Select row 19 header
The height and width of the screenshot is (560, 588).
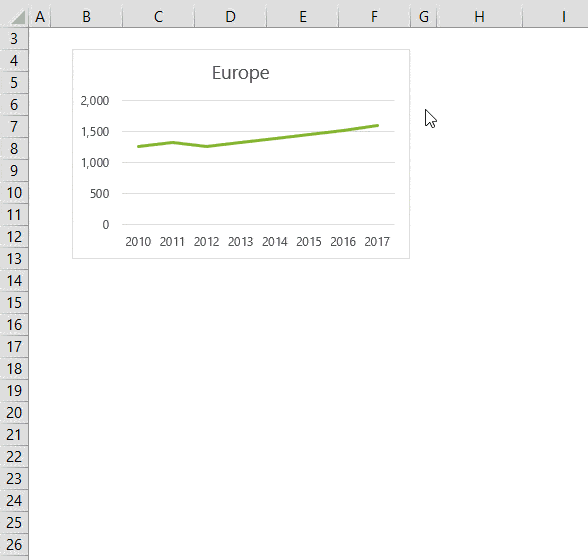[14, 391]
